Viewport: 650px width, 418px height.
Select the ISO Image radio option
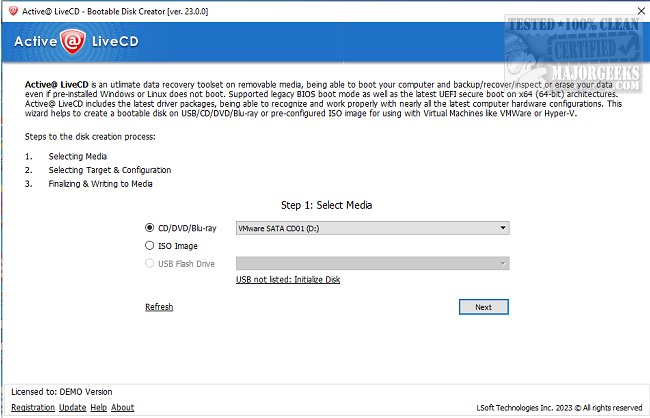tap(151, 245)
